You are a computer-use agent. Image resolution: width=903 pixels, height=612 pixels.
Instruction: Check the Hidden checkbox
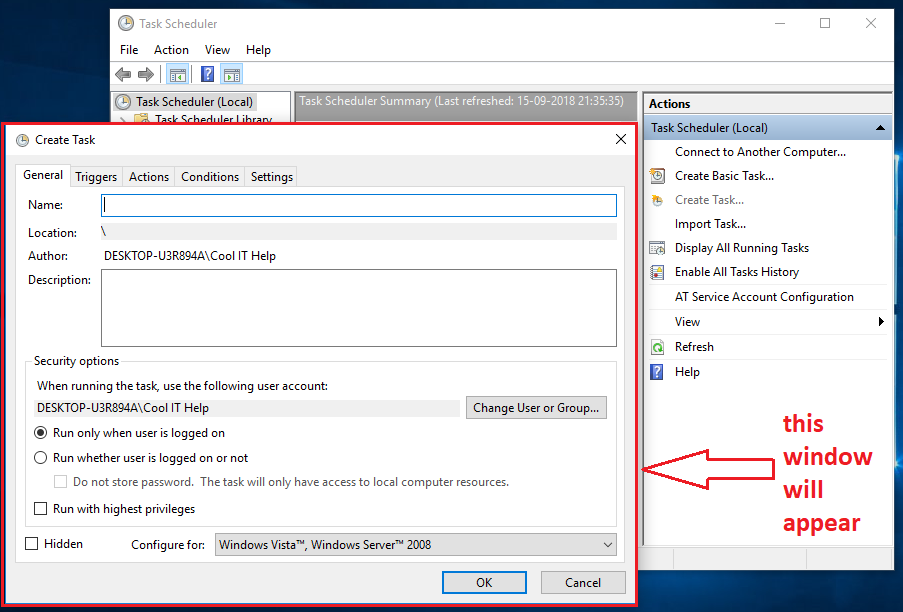pos(32,543)
